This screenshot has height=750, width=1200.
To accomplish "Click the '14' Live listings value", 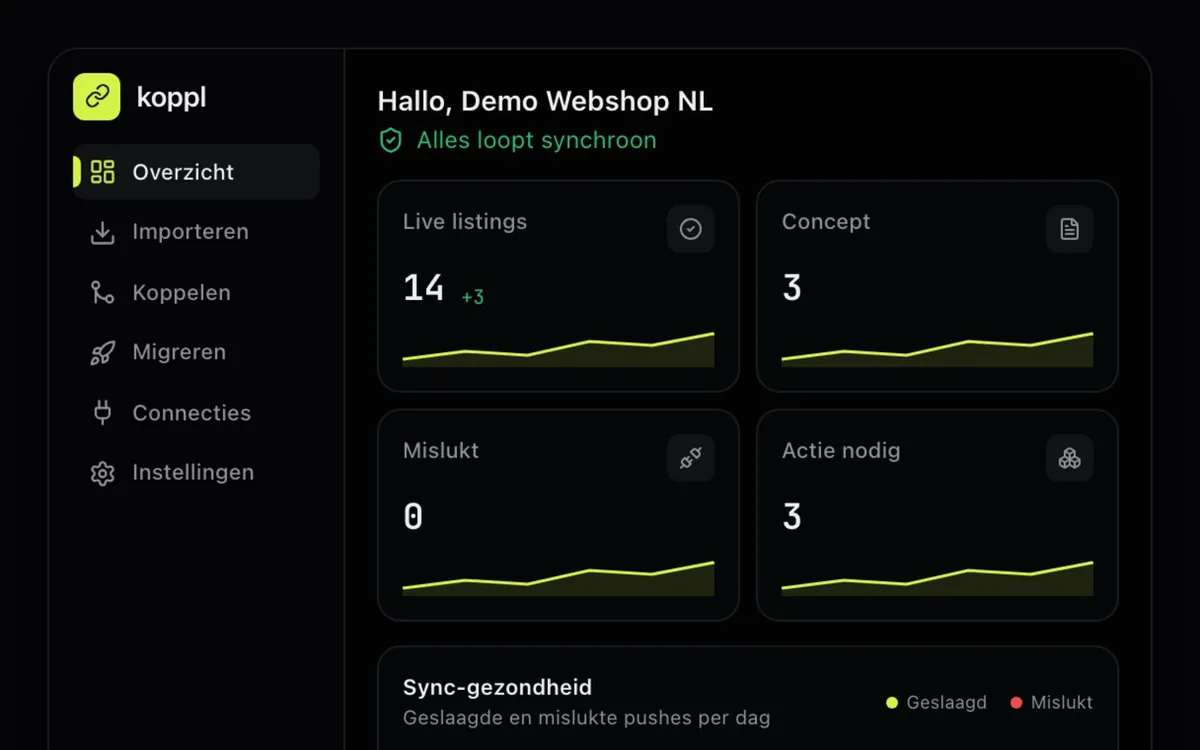I will click(x=424, y=288).
